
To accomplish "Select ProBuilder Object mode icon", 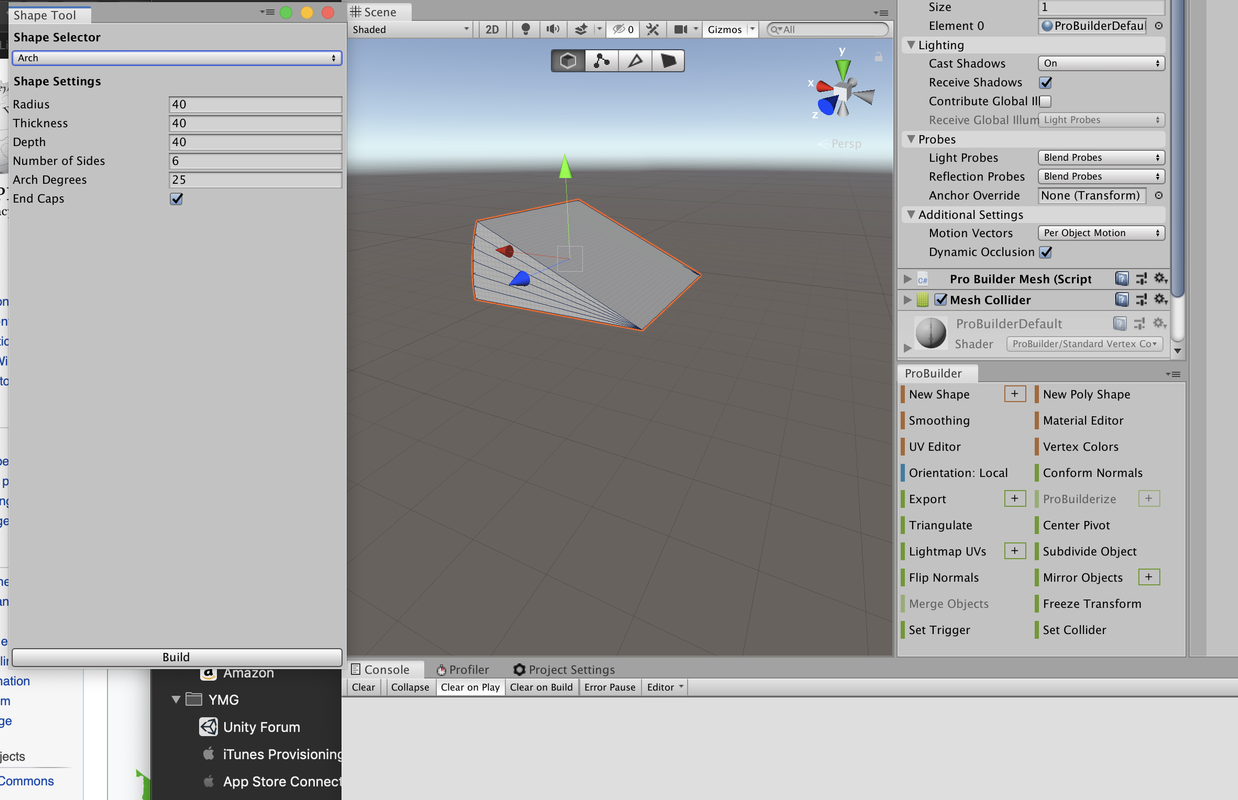I will (x=568, y=61).
